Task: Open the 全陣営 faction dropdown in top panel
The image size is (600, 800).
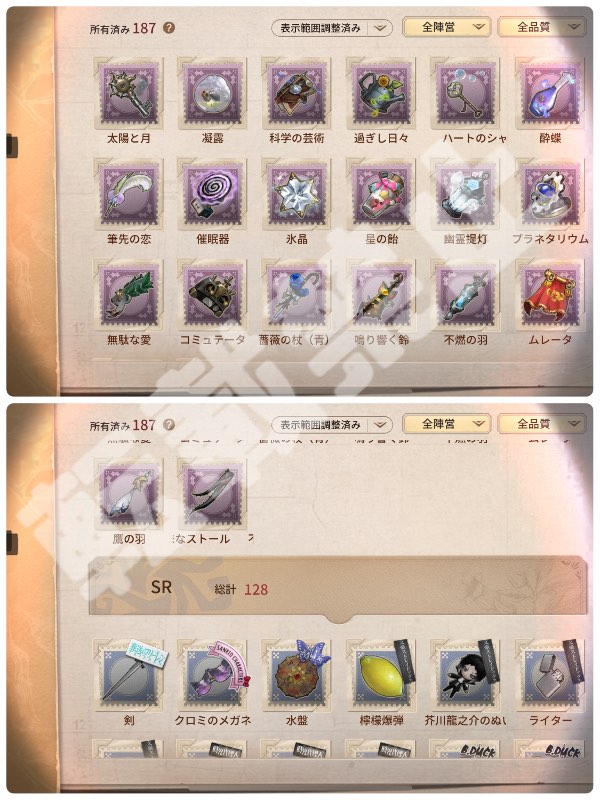Action: pyautogui.click(x=446, y=27)
